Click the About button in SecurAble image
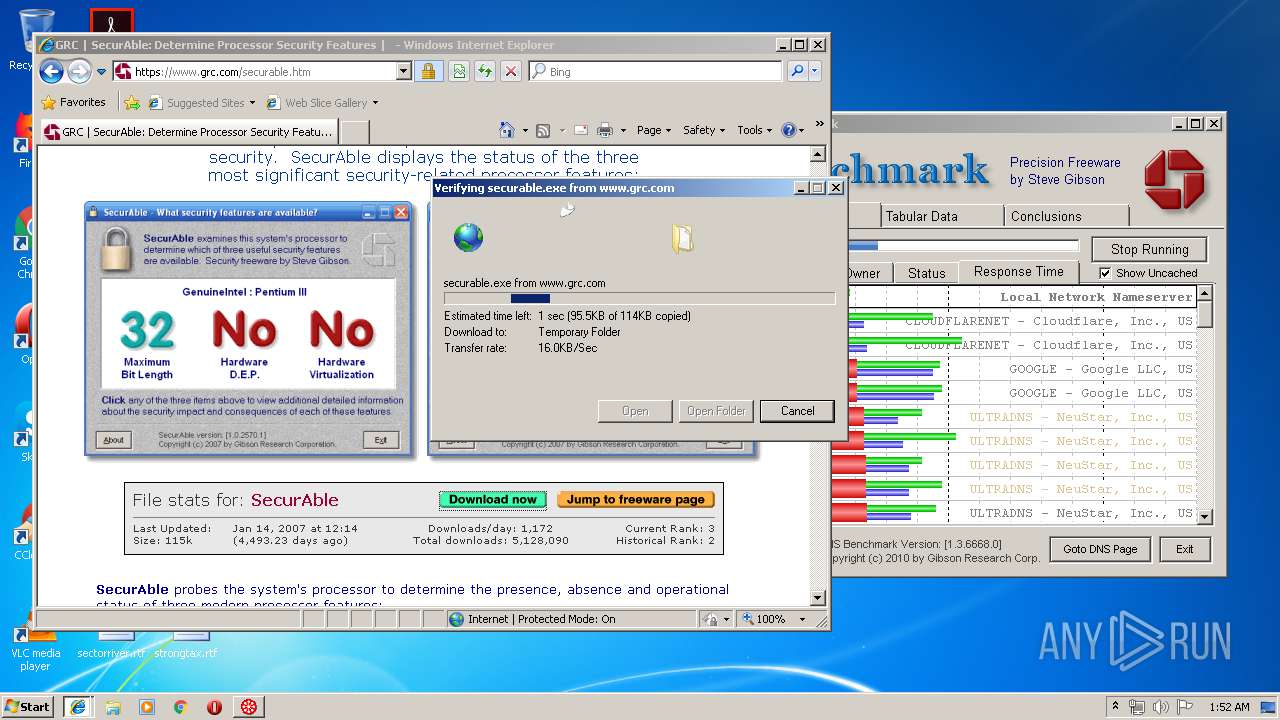Screen dimensions: 1280x720 pyautogui.click(x=114, y=440)
